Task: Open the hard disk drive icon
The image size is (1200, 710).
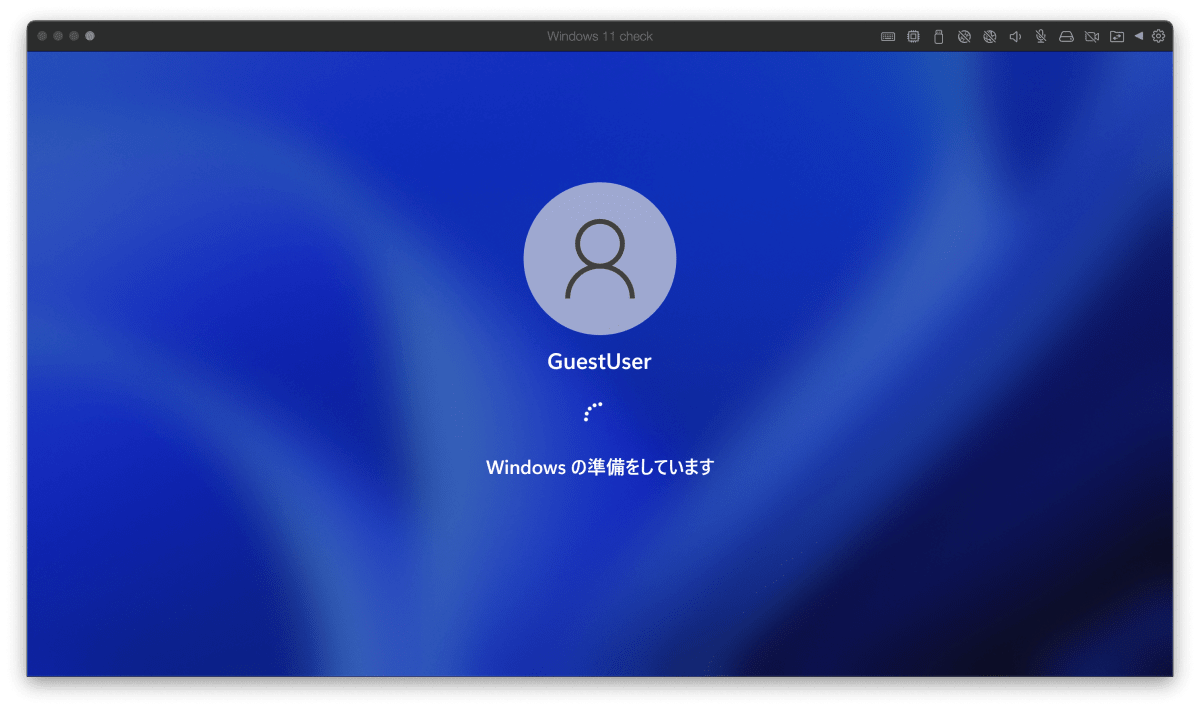Action: pos(1066,36)
